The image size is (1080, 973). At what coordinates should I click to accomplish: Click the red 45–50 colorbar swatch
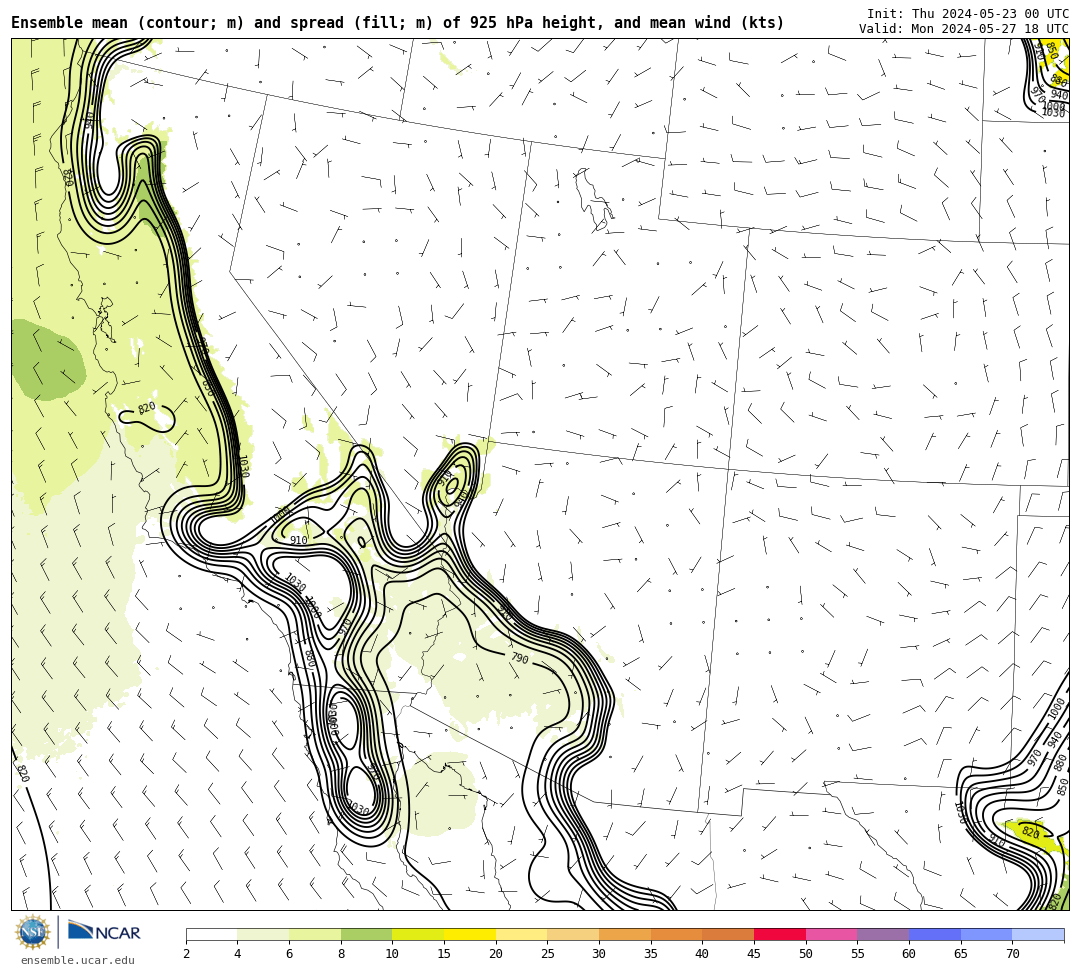780,934
